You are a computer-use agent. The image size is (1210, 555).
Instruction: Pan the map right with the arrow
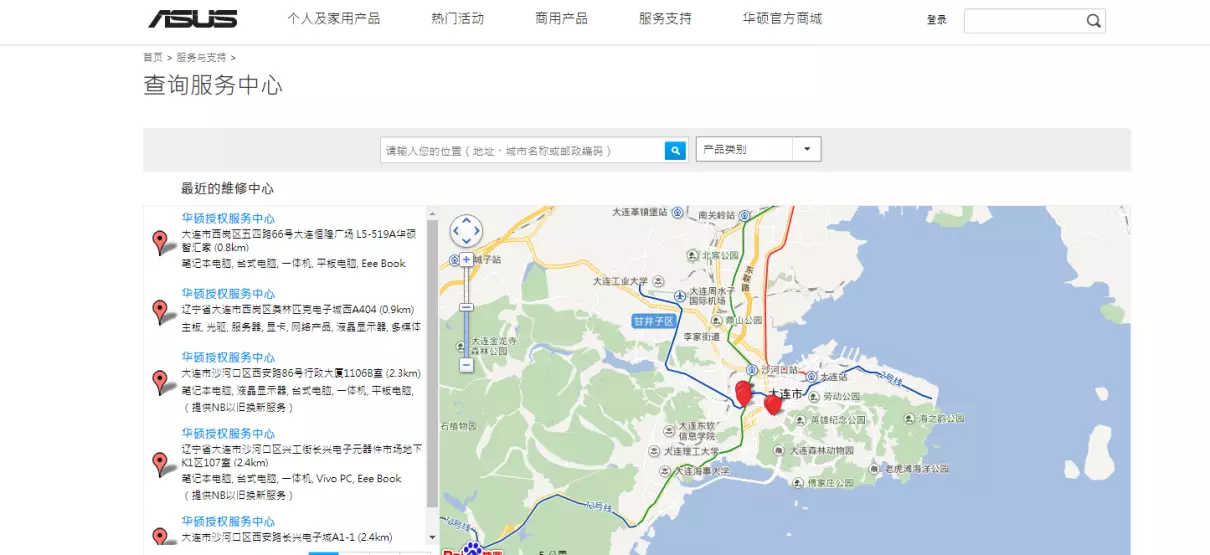click(477, 231)
